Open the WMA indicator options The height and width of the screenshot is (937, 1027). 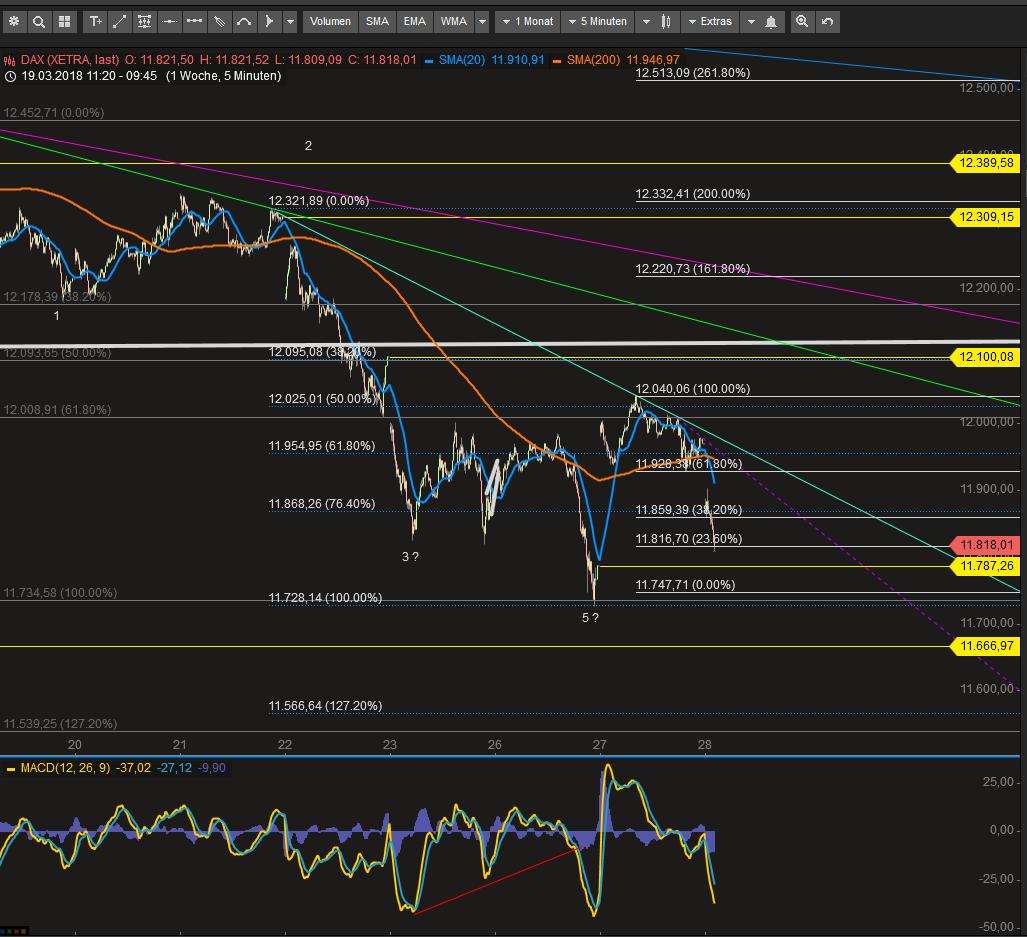point(452,21)
